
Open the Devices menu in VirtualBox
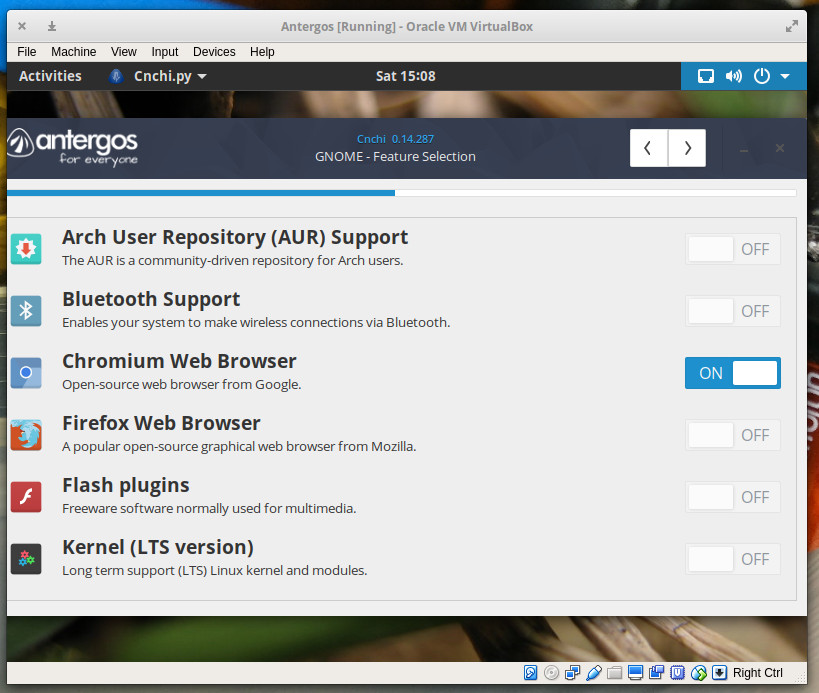click(214, 52)
